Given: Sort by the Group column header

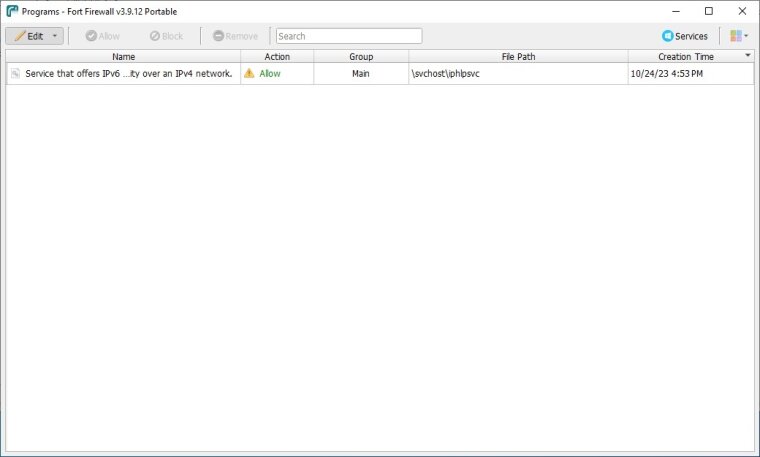Looking at the screenshot, I should click(x=361, y=57).
